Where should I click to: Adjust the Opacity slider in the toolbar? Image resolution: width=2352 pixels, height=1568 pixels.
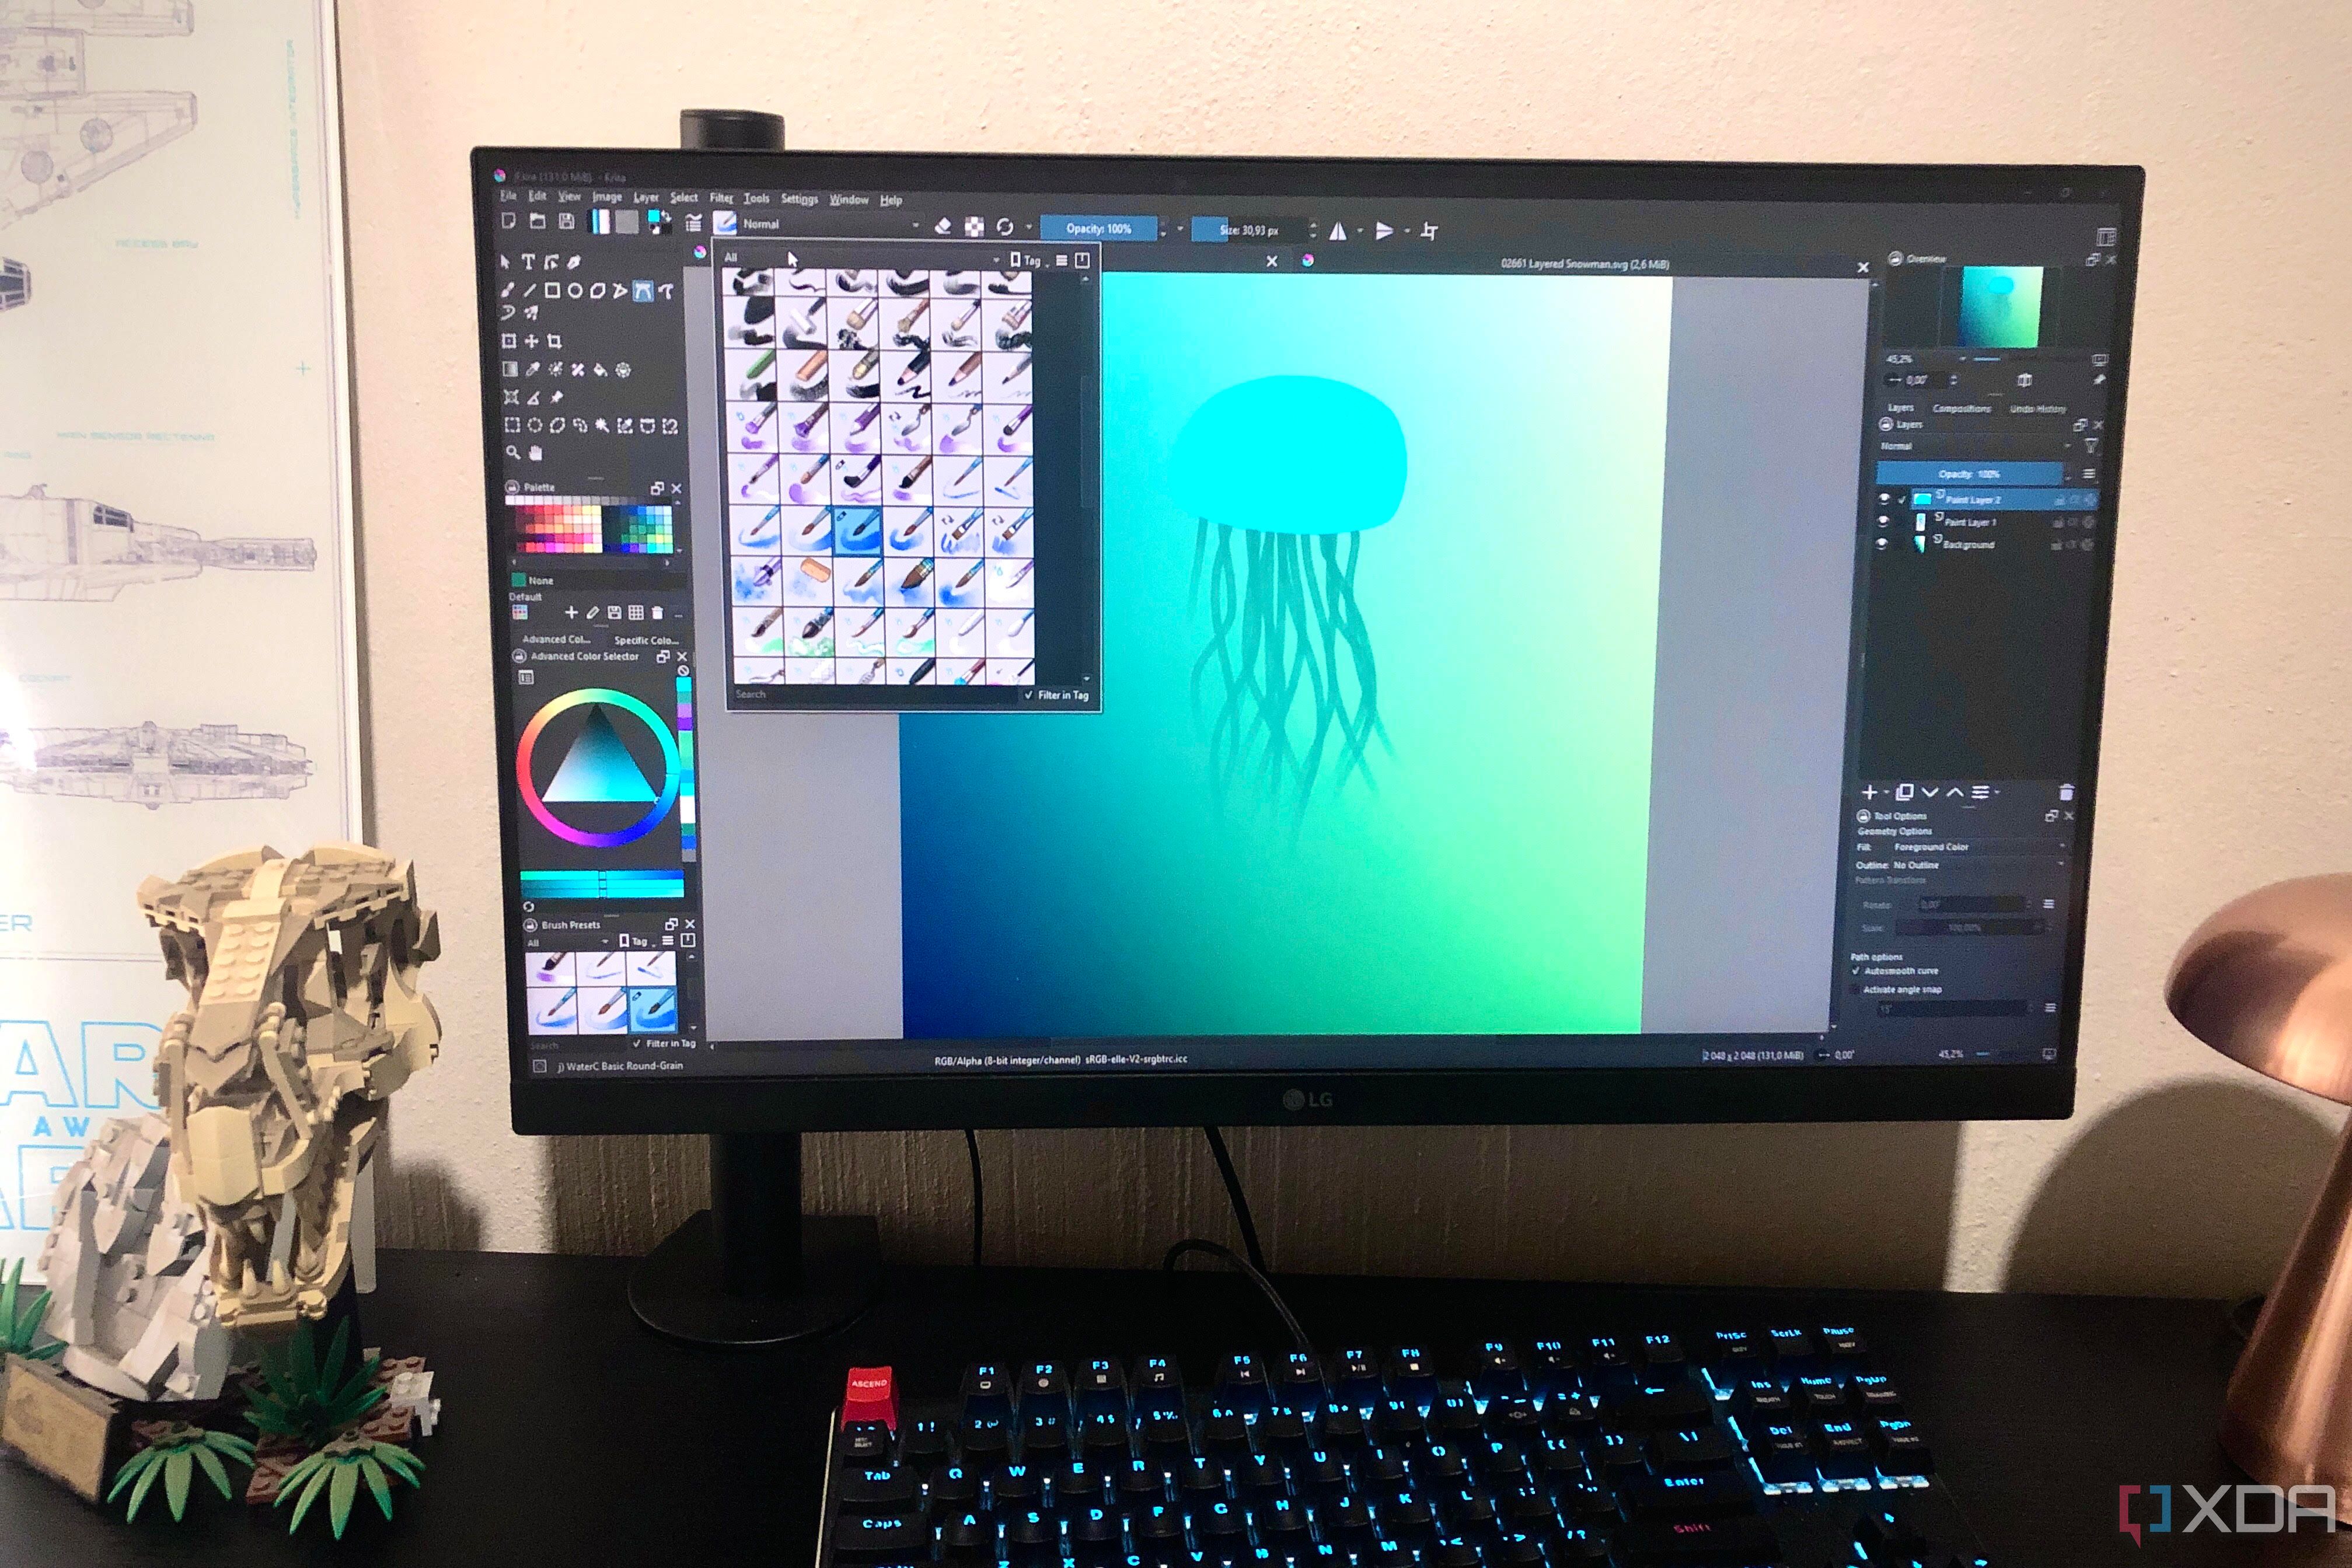tap(1100, 227)
